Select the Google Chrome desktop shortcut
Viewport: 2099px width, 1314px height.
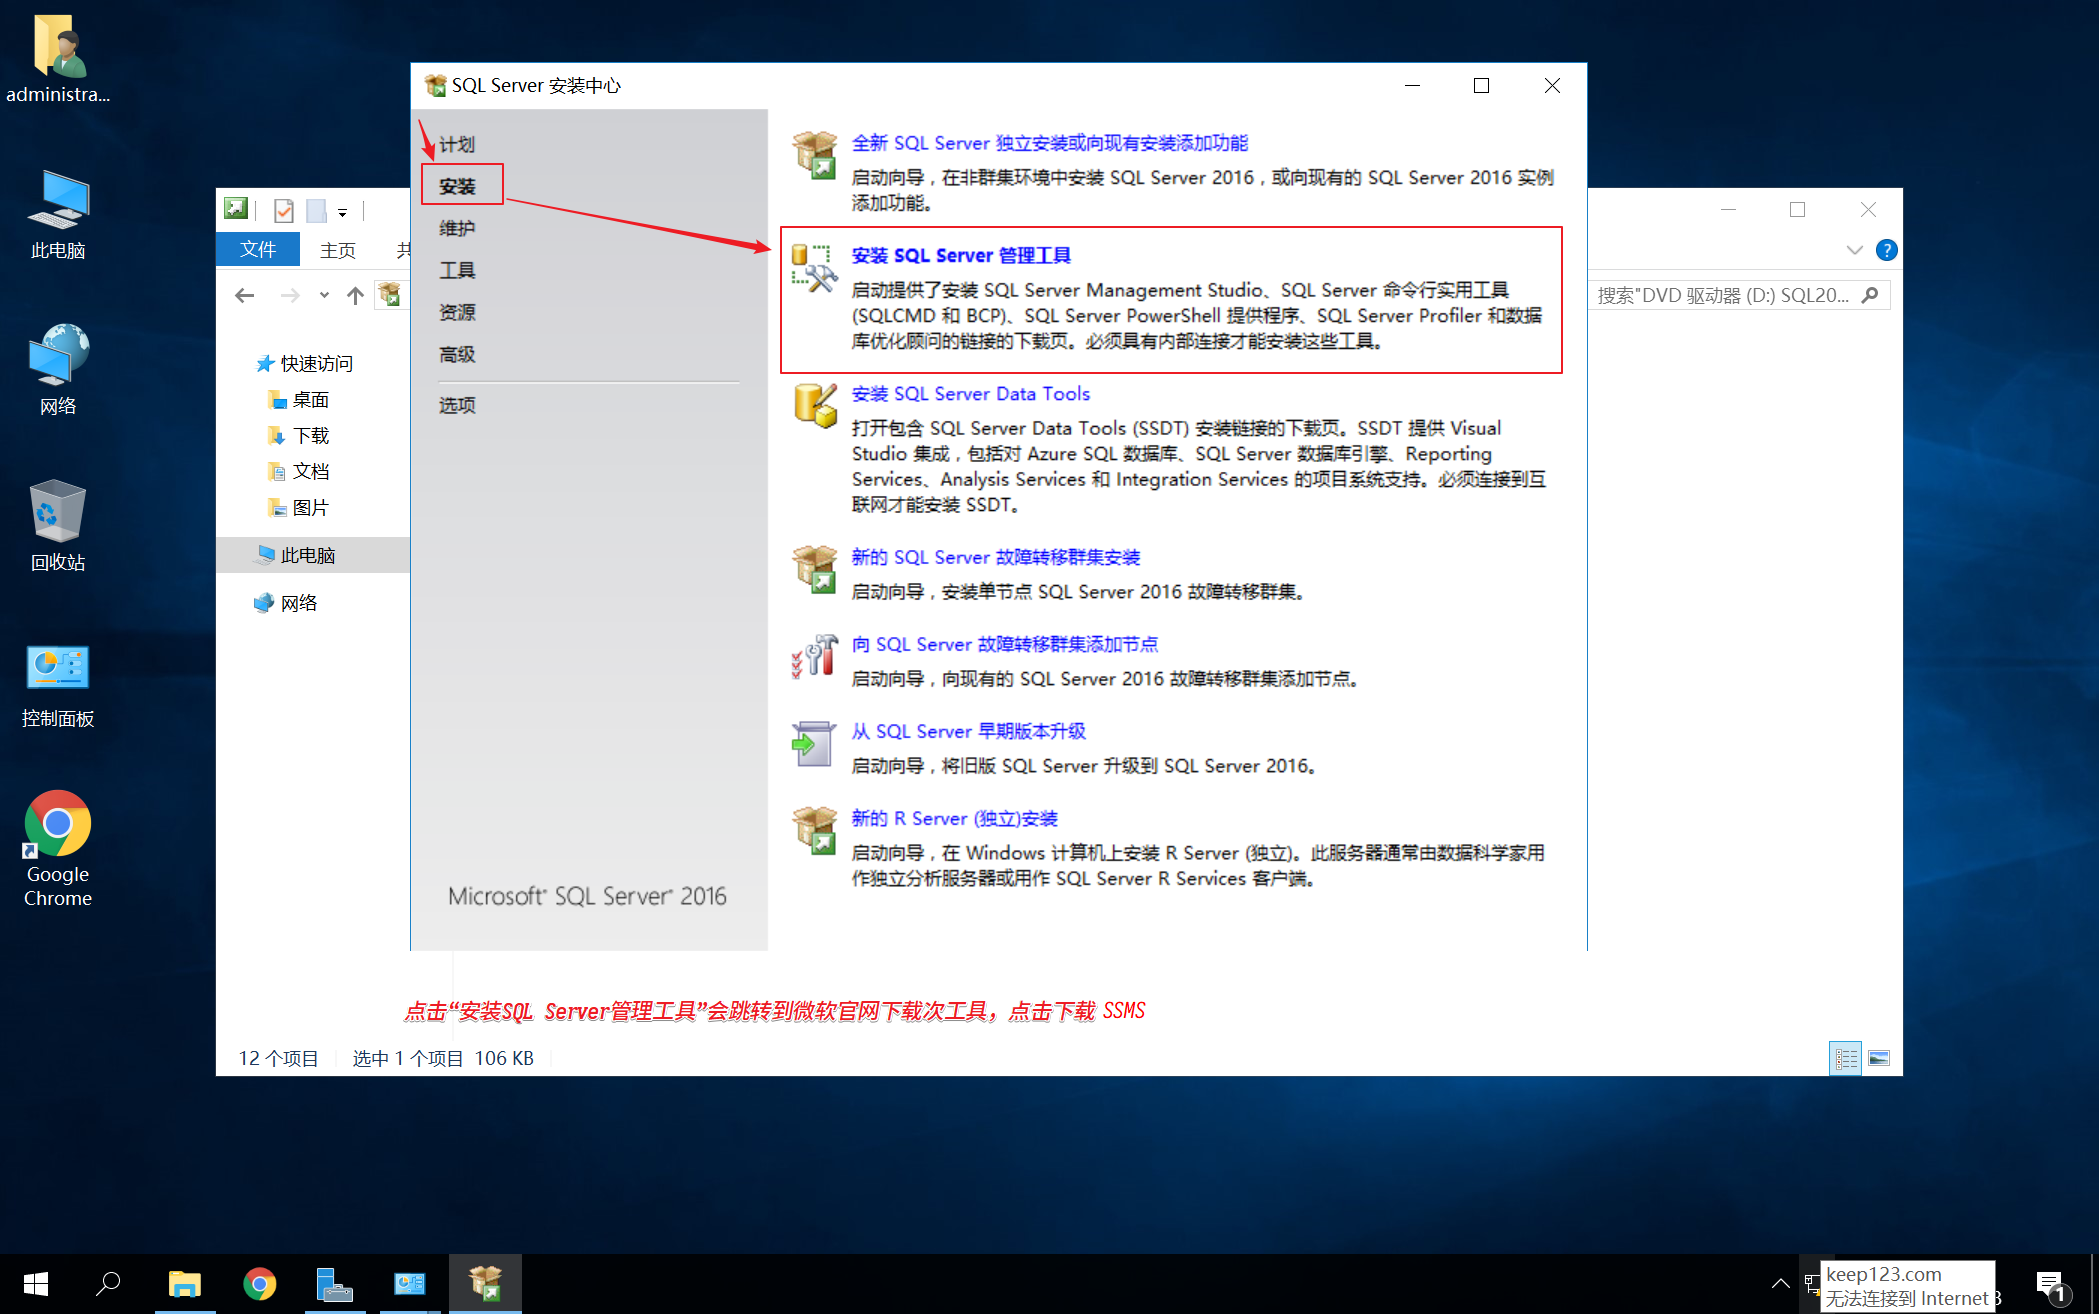(58, 848)
